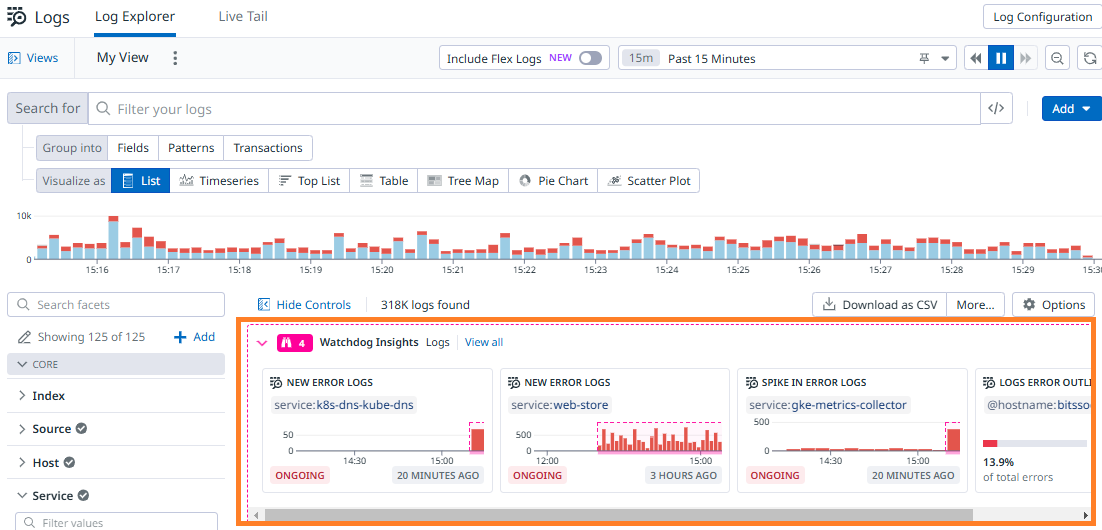
Task: Click View all Watchdog Insights link
Action: coord(484,343)
